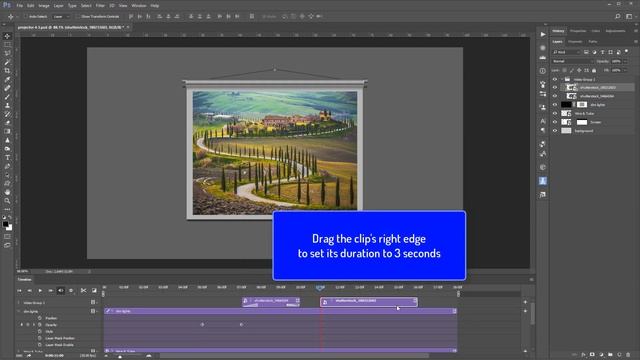The width and height of the screenshot is (640, 360).
Task: Switch to the Paths tab
Action: (x=593, y=41)
